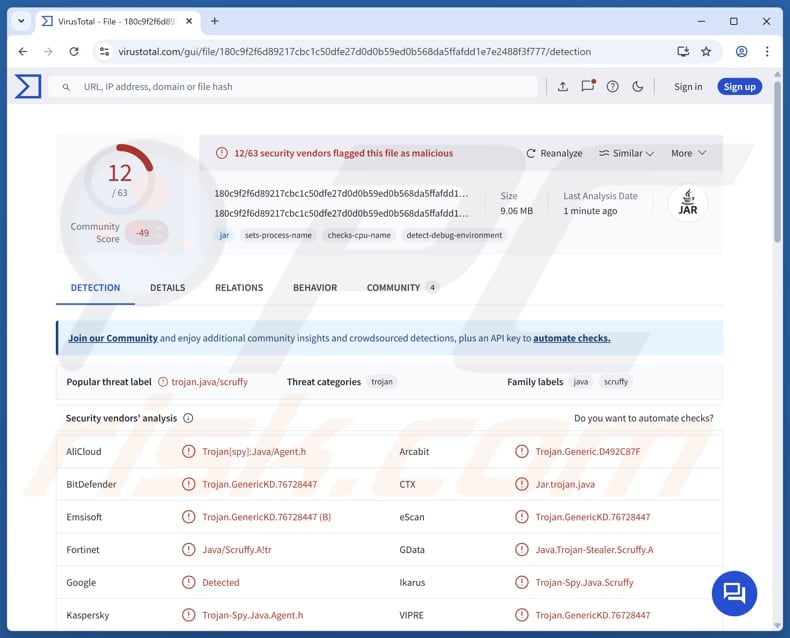The height and width of the screenshot is (638, 790).
Task: Click the detection score gauge showing 12
Action: [120, 179]
